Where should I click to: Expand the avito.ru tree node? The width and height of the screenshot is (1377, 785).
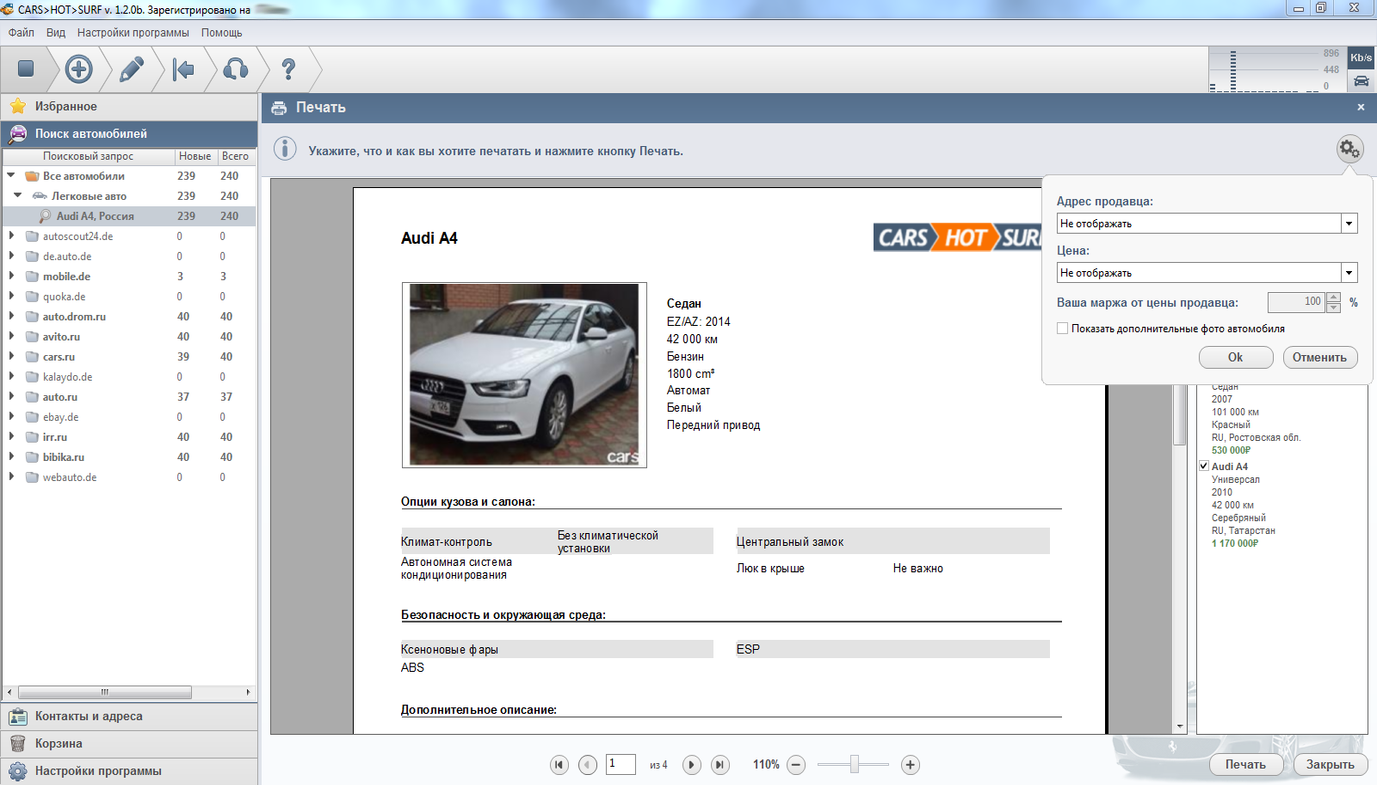[11, 336]
